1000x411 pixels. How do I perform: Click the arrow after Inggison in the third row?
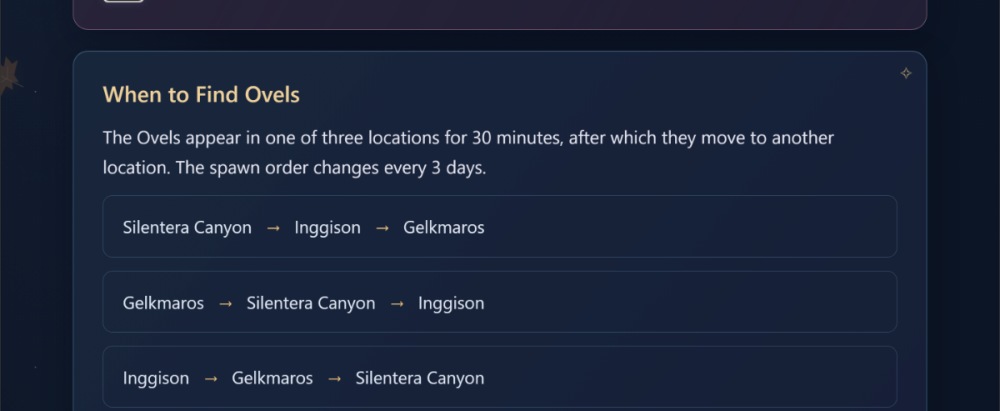pos(210,378)
